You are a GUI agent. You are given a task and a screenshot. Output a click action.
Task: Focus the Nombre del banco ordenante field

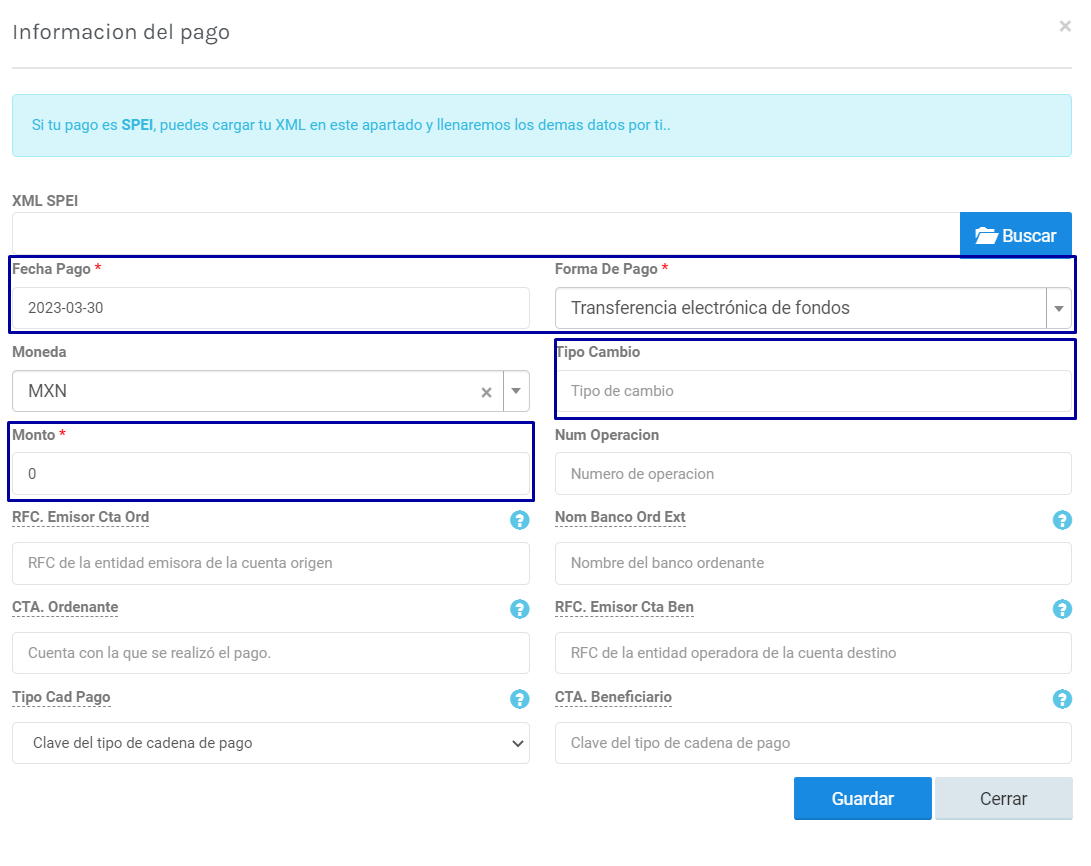coord(812,563)
